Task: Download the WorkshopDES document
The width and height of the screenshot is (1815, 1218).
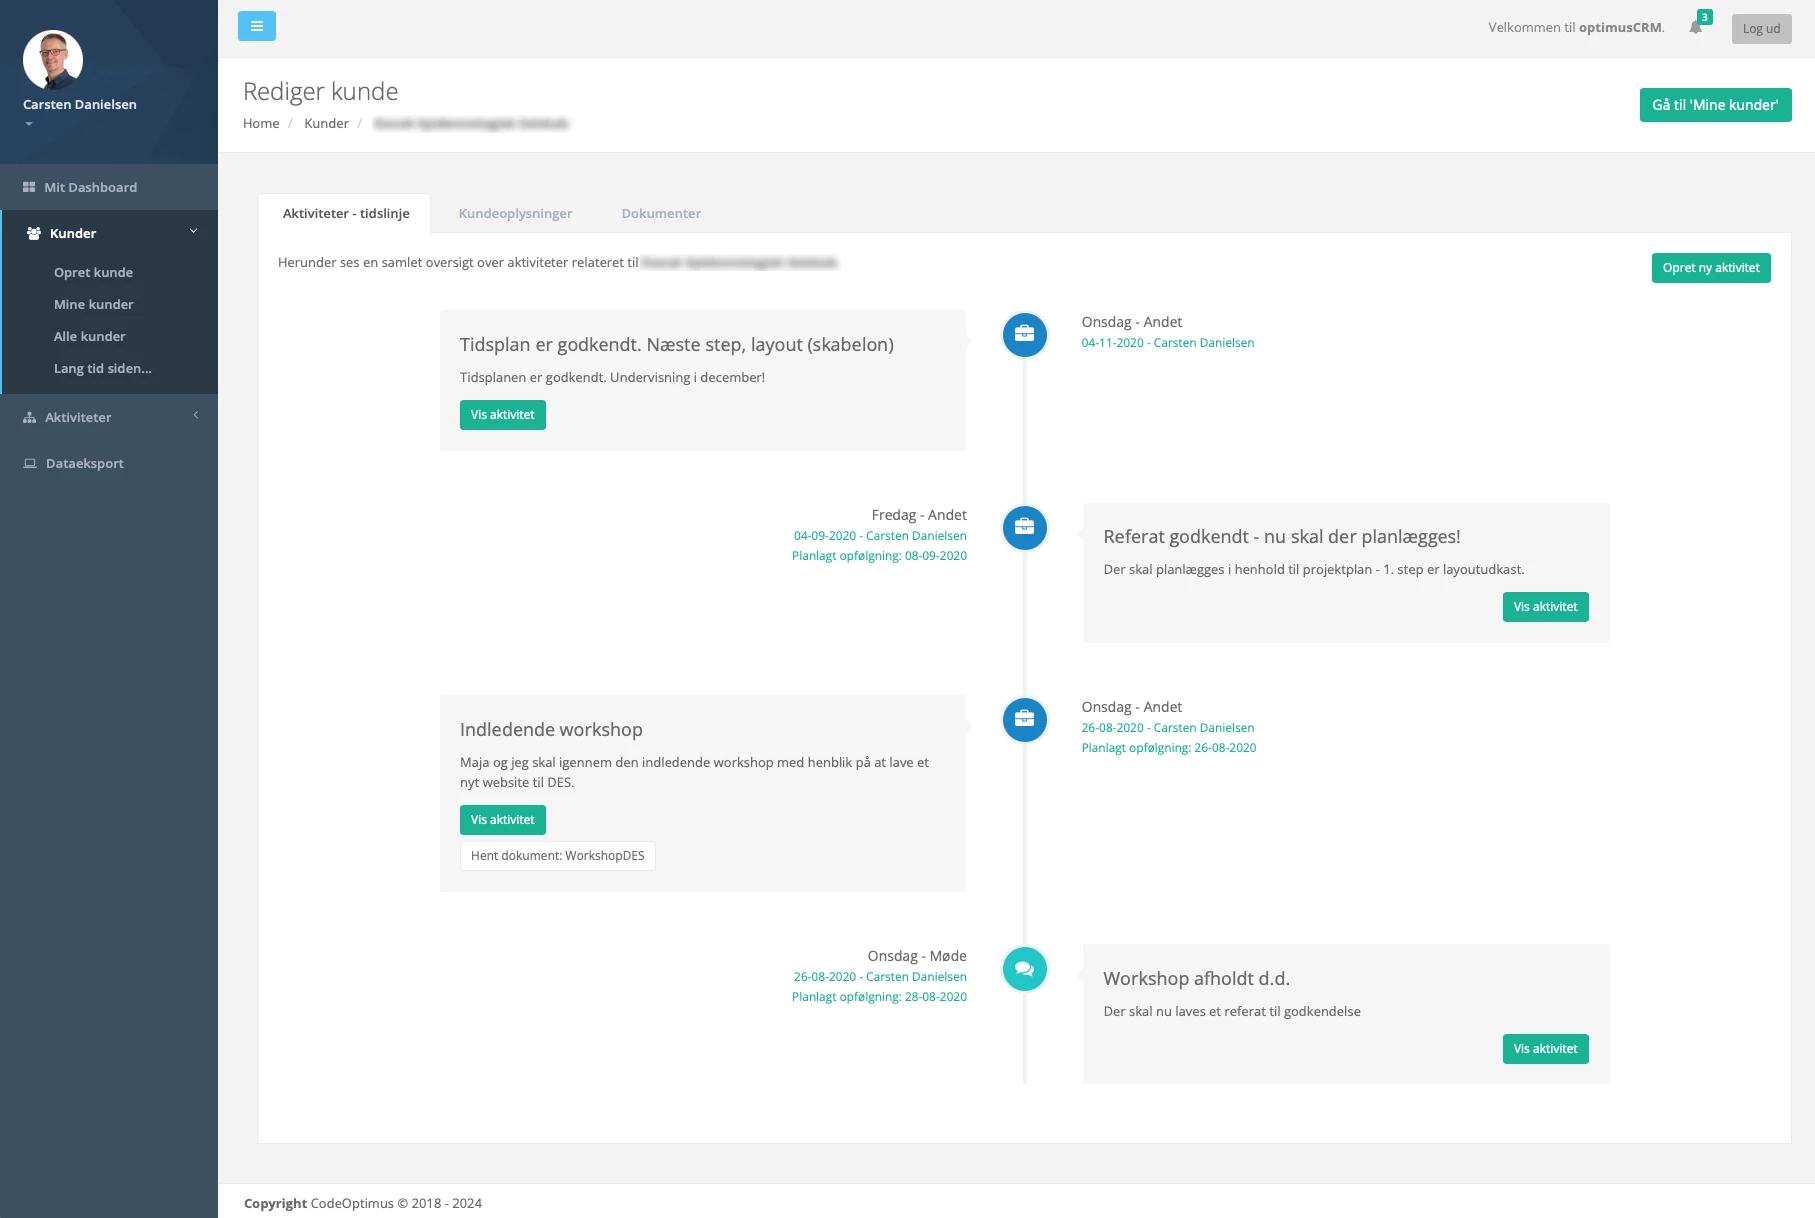Action: click(x=557, y=855)
